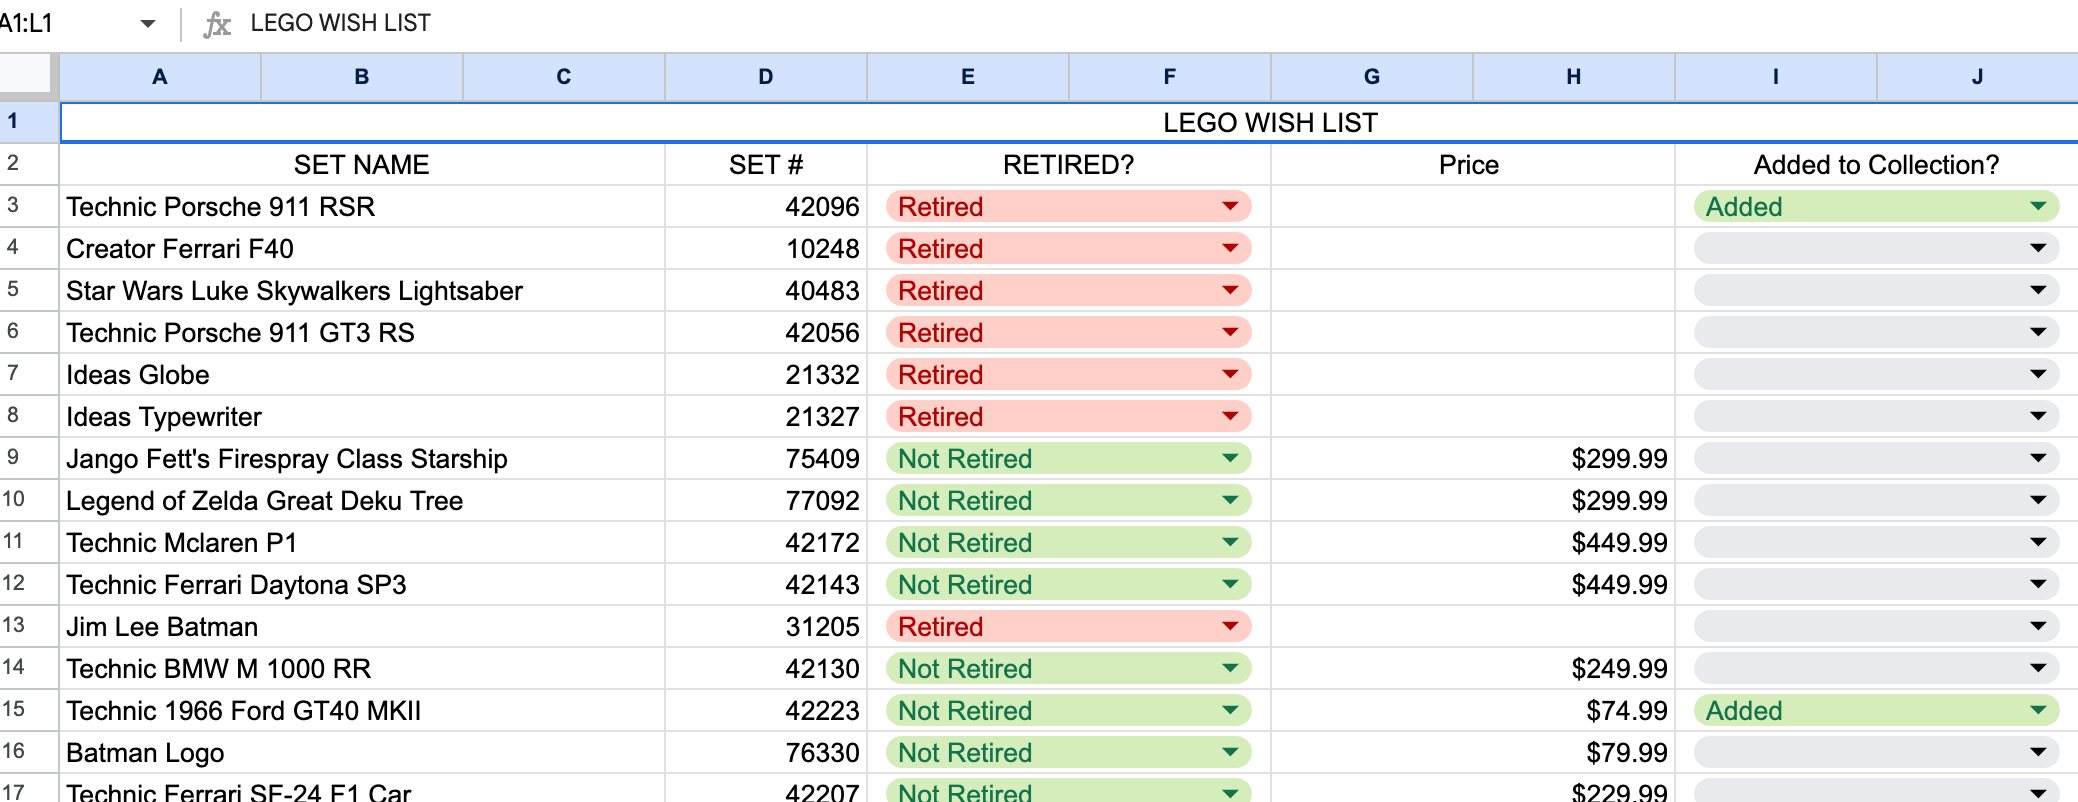Image resolution: width=2078 pixels, height=802 pixels.
Task: Select the SET NAME header cell
Action: (361, 165)
